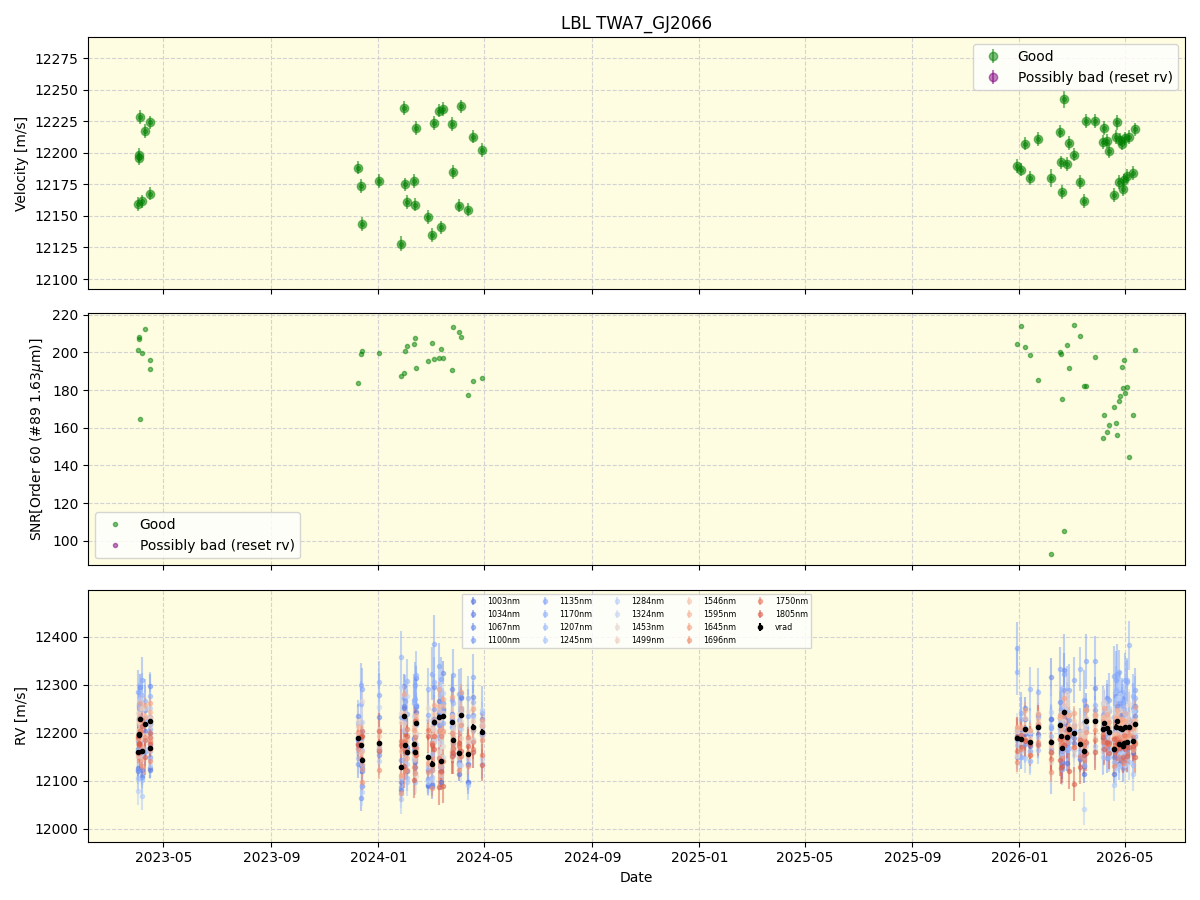Select the 1245nm legend entry
1200x900 pixels.
(x=565, y=640)
